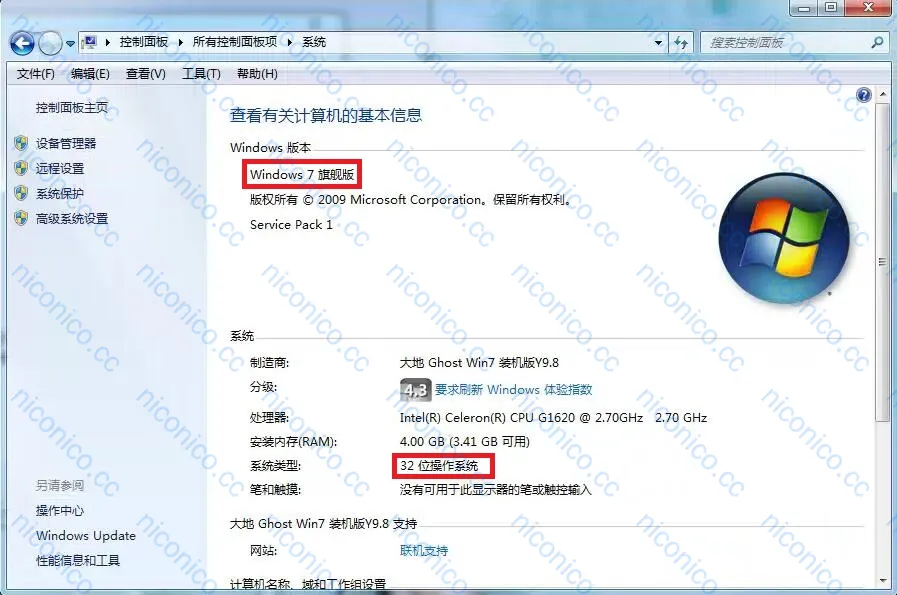This screenshot has height=595, width=897.
Task: Click the shield icon beside 远程设置
Action: (x=21, y=168)
